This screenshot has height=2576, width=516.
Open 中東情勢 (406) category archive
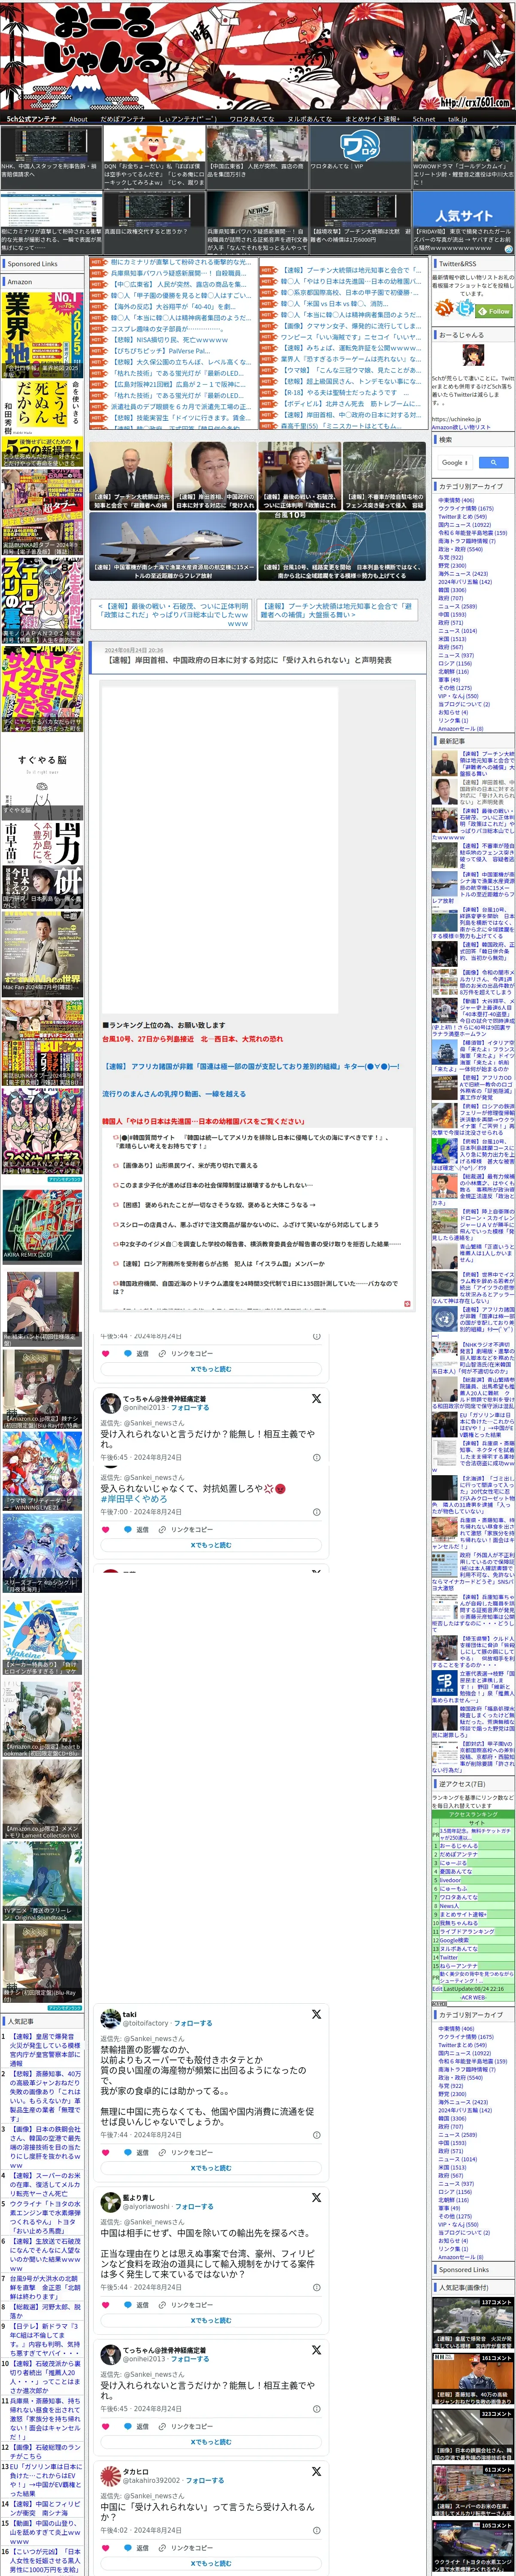point(456,500)
